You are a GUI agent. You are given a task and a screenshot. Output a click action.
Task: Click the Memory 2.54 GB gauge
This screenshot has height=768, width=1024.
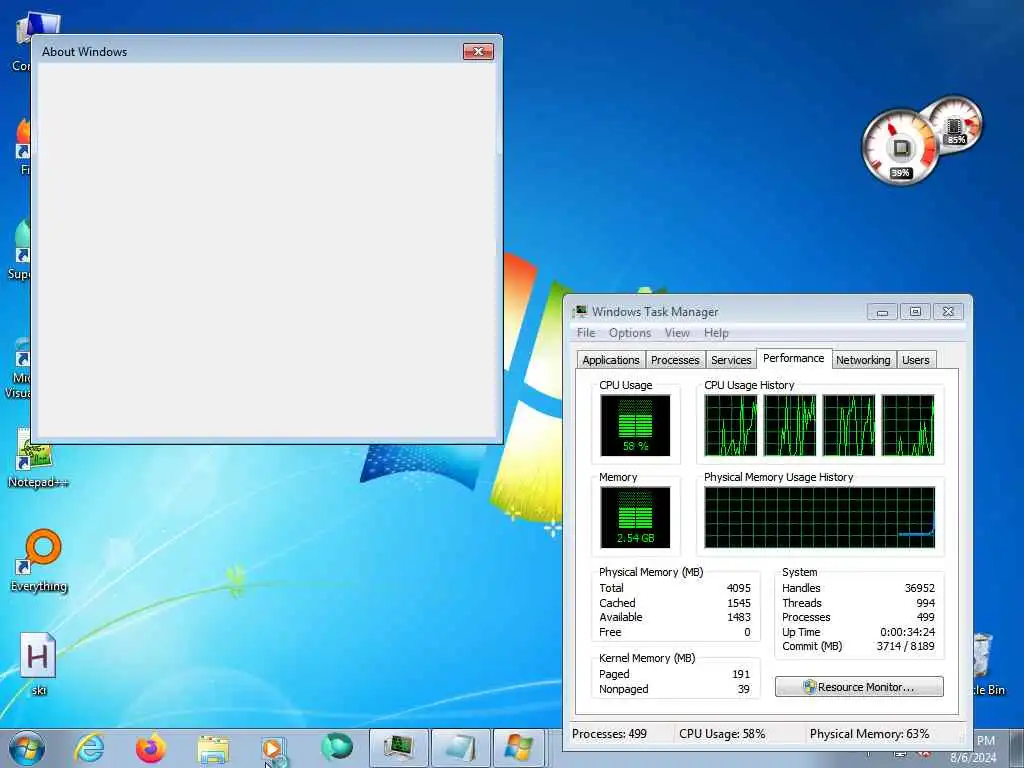point(635,517)
